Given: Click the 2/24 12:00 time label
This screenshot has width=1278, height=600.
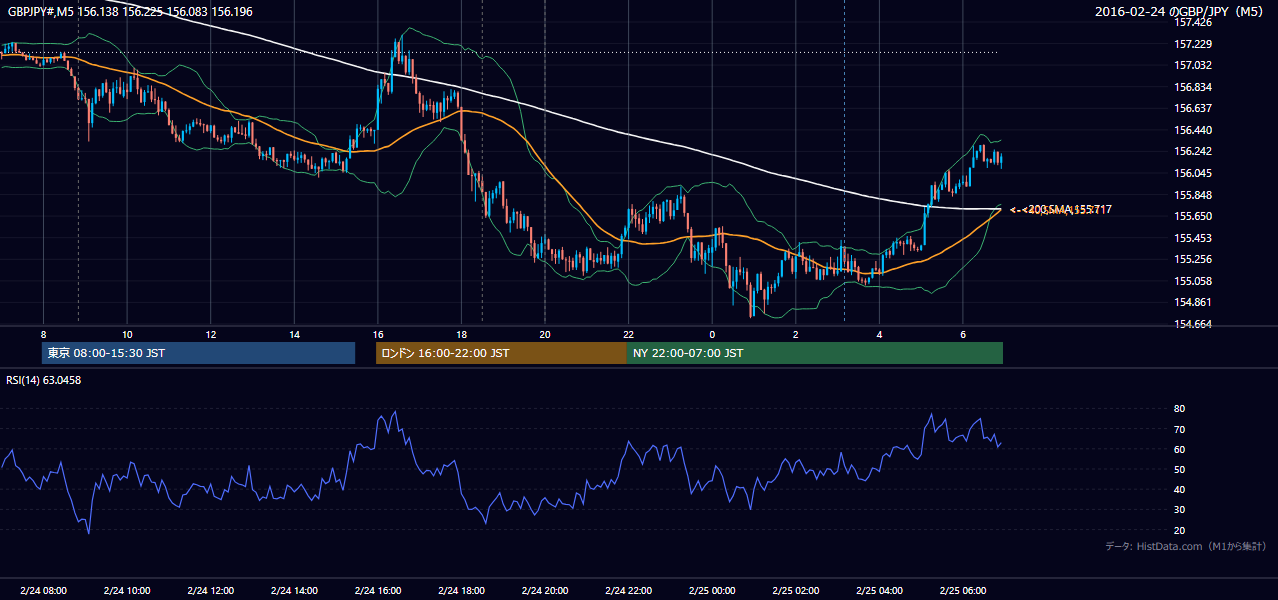Looking at the screenshot, I should (210, 591).
